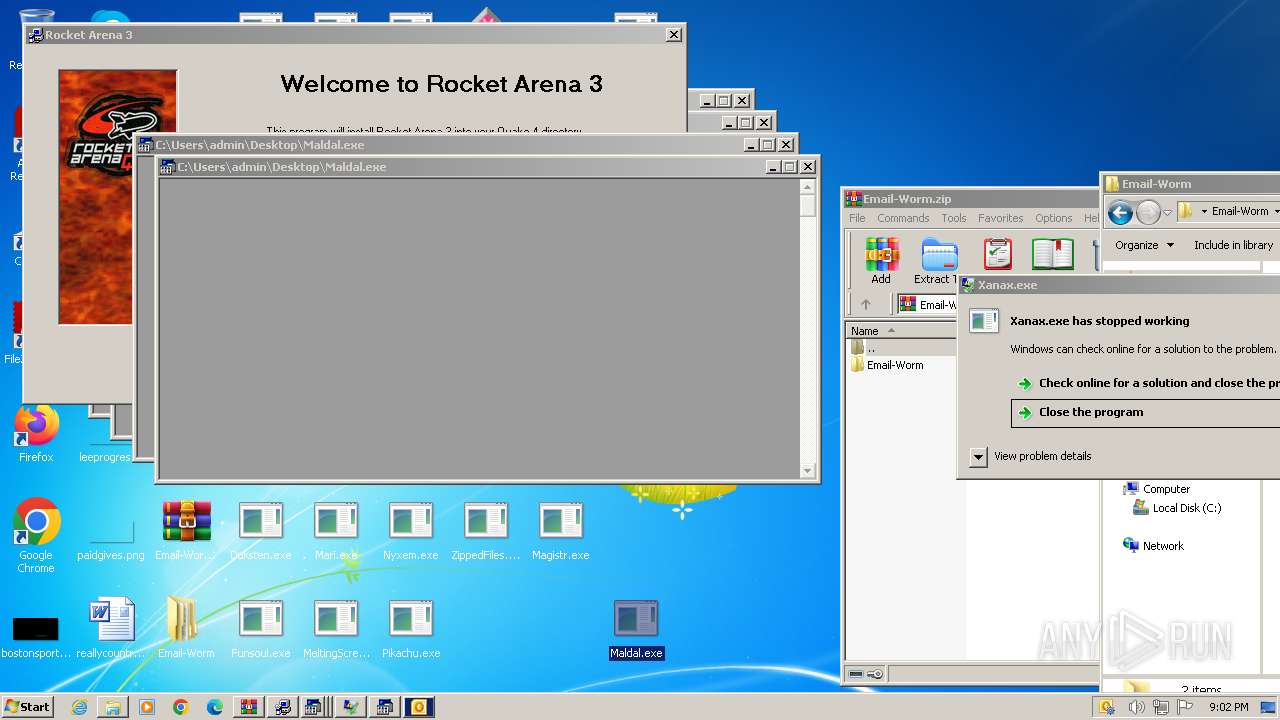This screenshot has width=1280, height=720.
Task: Select Nyxem.exe desktop icon
Action: (x=411, y=532)
